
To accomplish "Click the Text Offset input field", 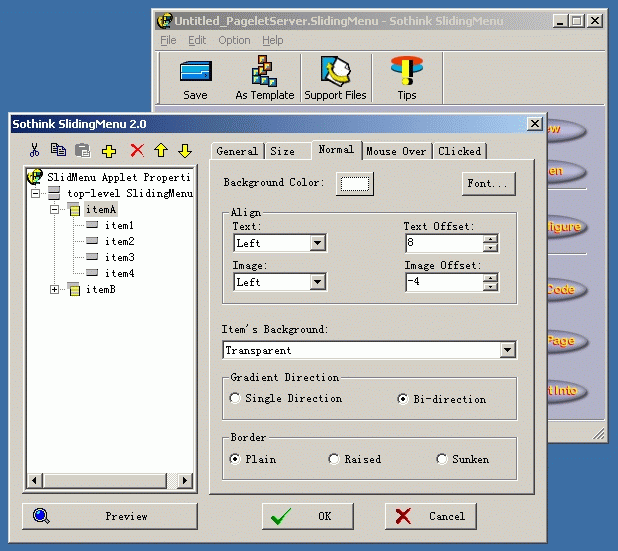I will click(x=444, y=243).
